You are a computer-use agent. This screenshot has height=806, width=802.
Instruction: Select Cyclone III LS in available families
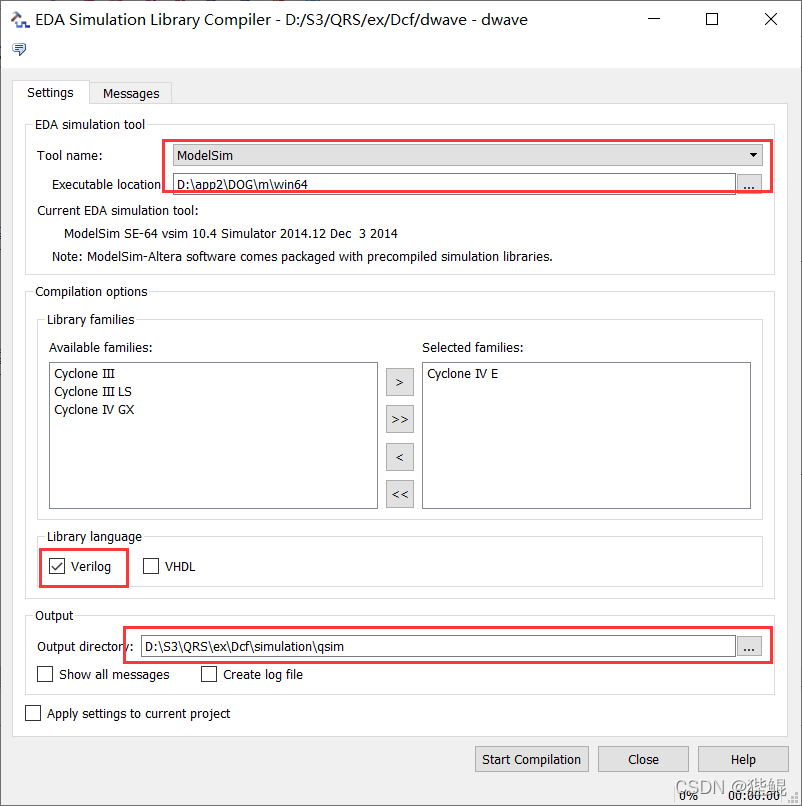pos(93,392)
